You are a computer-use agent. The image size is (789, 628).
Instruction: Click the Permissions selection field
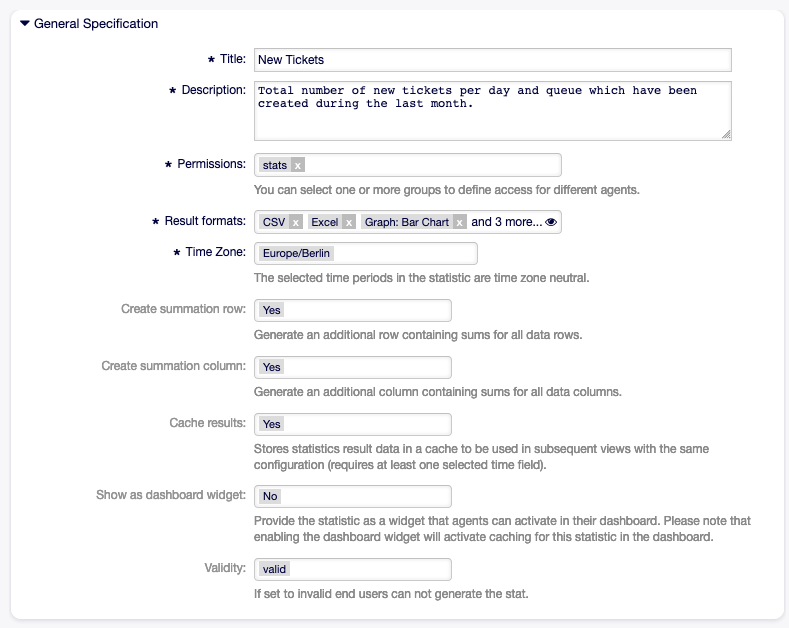point(430,165)
